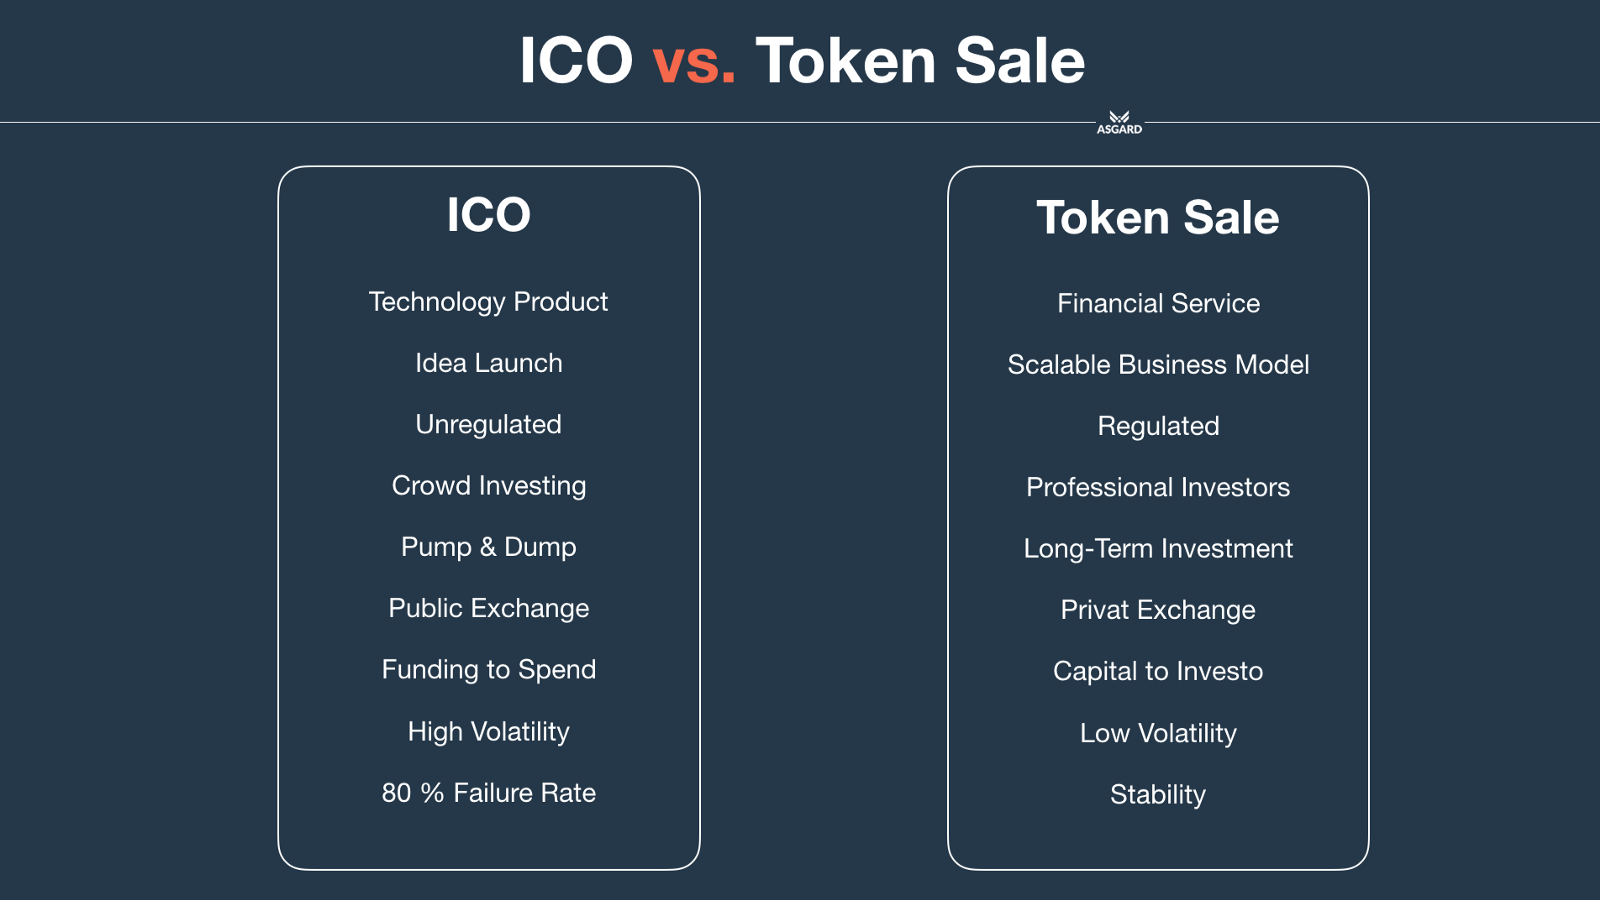The height and width of the screenshot is (900, 1600).
Task: Select the ICO card heading
Action: 488,215
